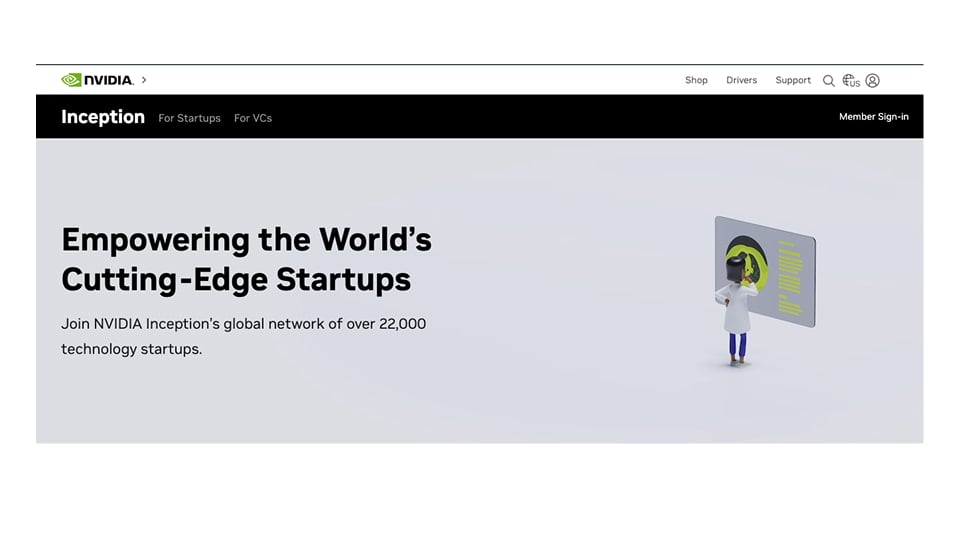Select the For Startups menu item
The height and width of the screenshot is (540, 960).
[189, 118]
